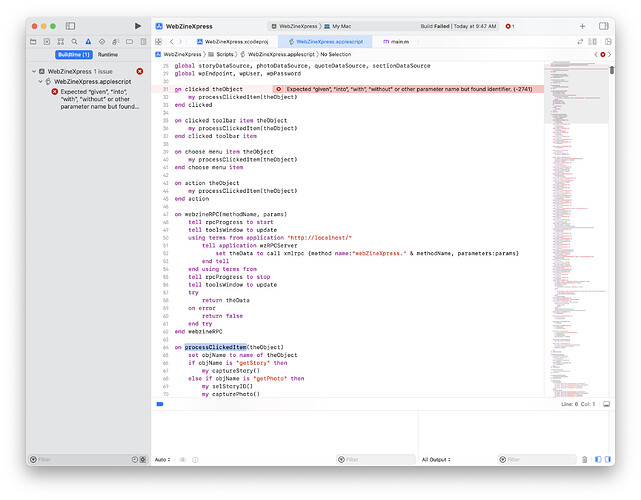
Task: Open the Source Control navigator icon
Action: coord(47,42)
